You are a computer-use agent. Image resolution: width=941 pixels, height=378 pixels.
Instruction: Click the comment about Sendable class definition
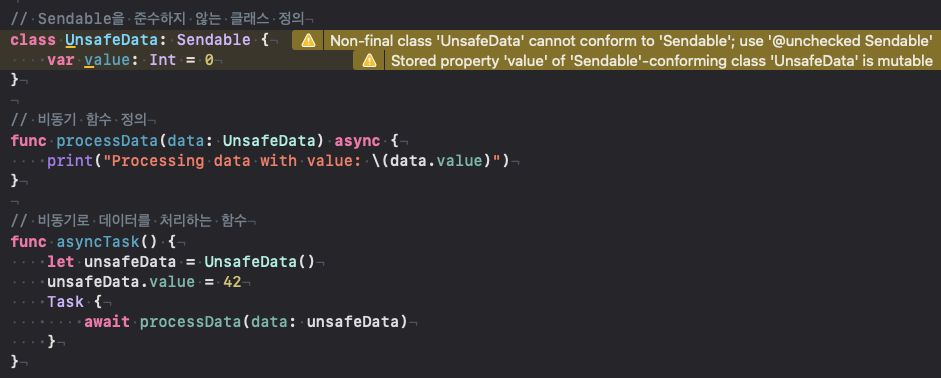158,20
